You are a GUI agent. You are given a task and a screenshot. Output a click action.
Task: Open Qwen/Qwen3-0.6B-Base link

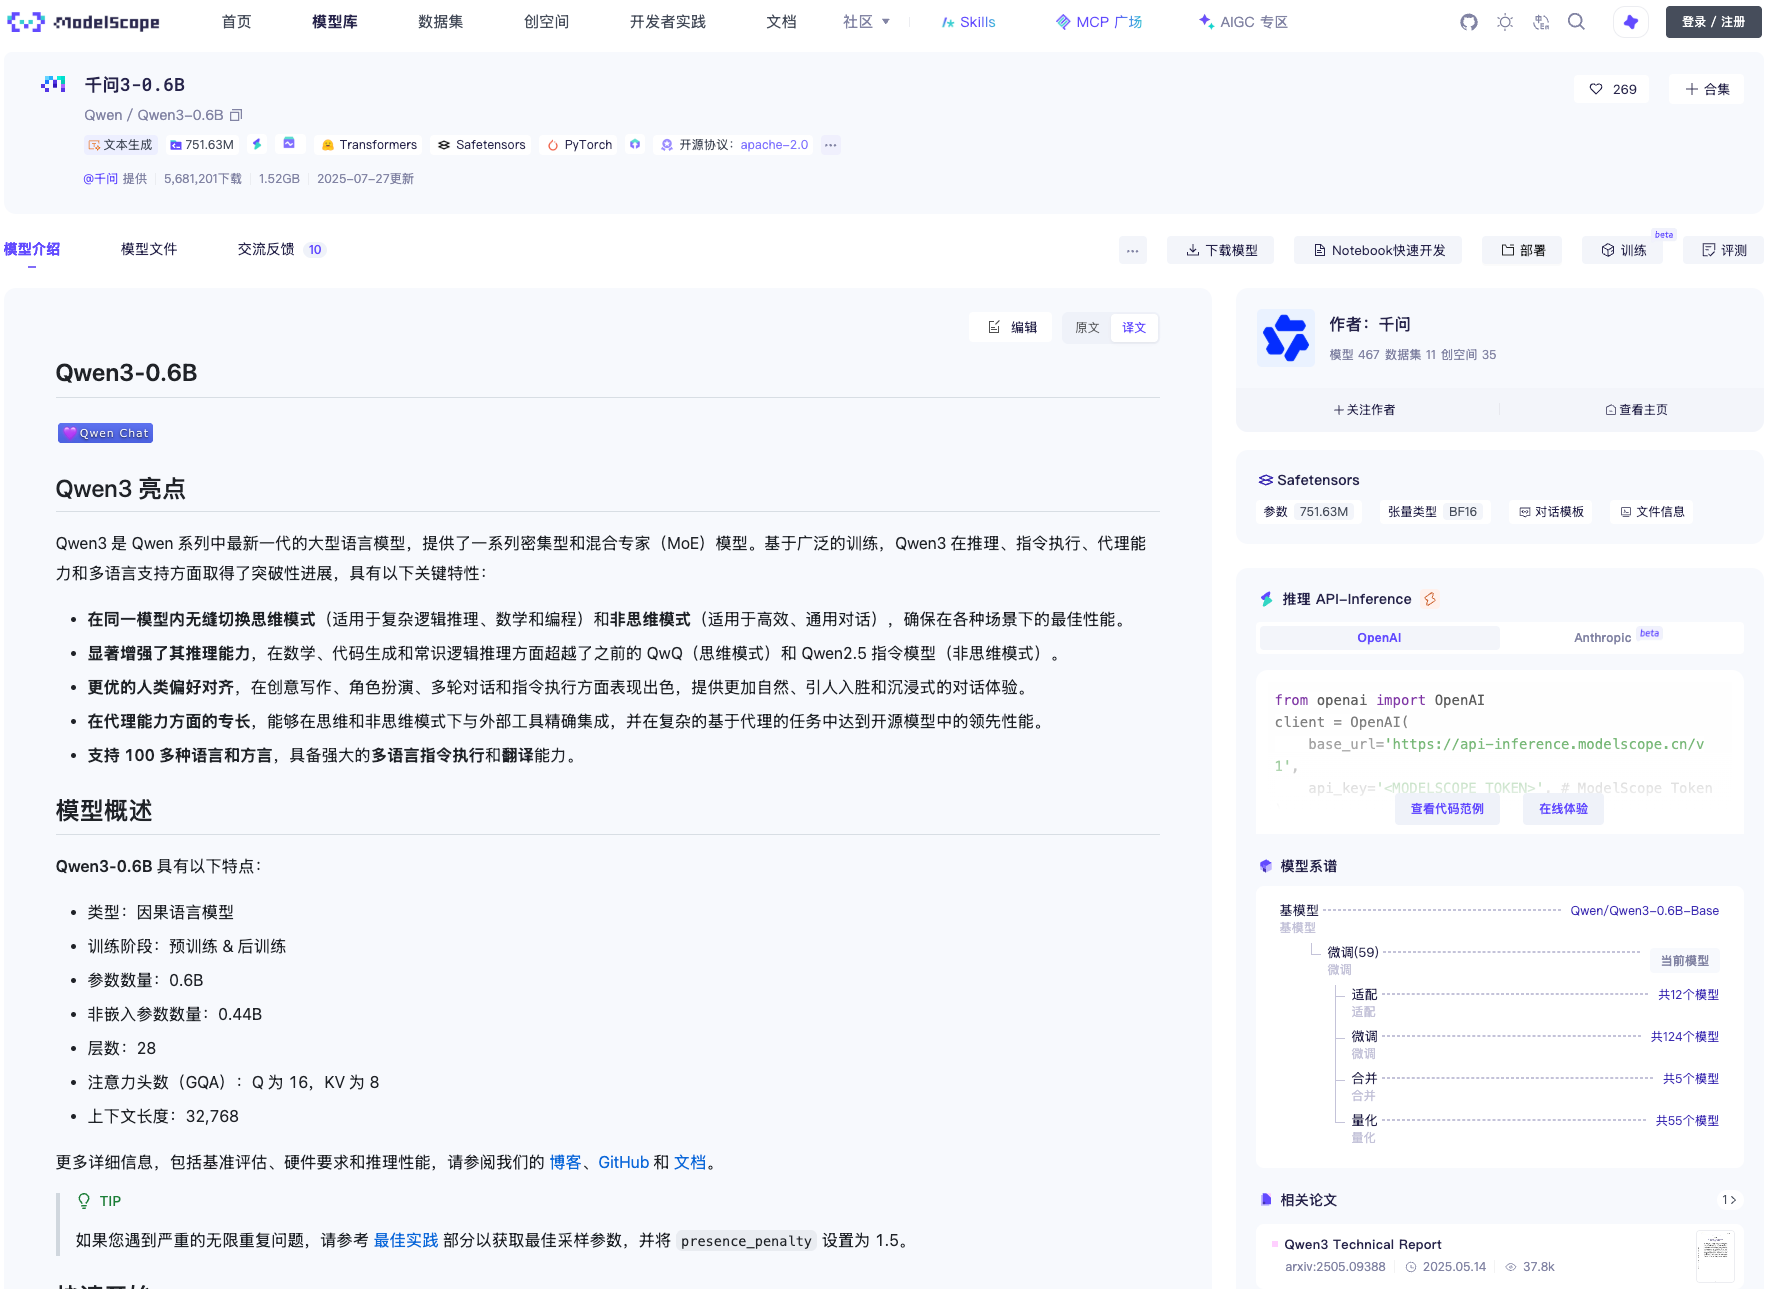pos(1644,911)
